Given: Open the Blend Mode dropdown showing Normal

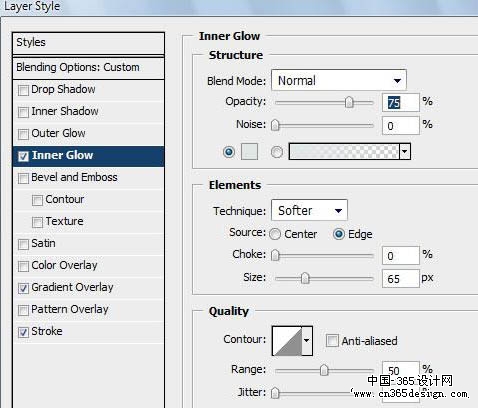Looking at the screenshot, I should [339, 80].
